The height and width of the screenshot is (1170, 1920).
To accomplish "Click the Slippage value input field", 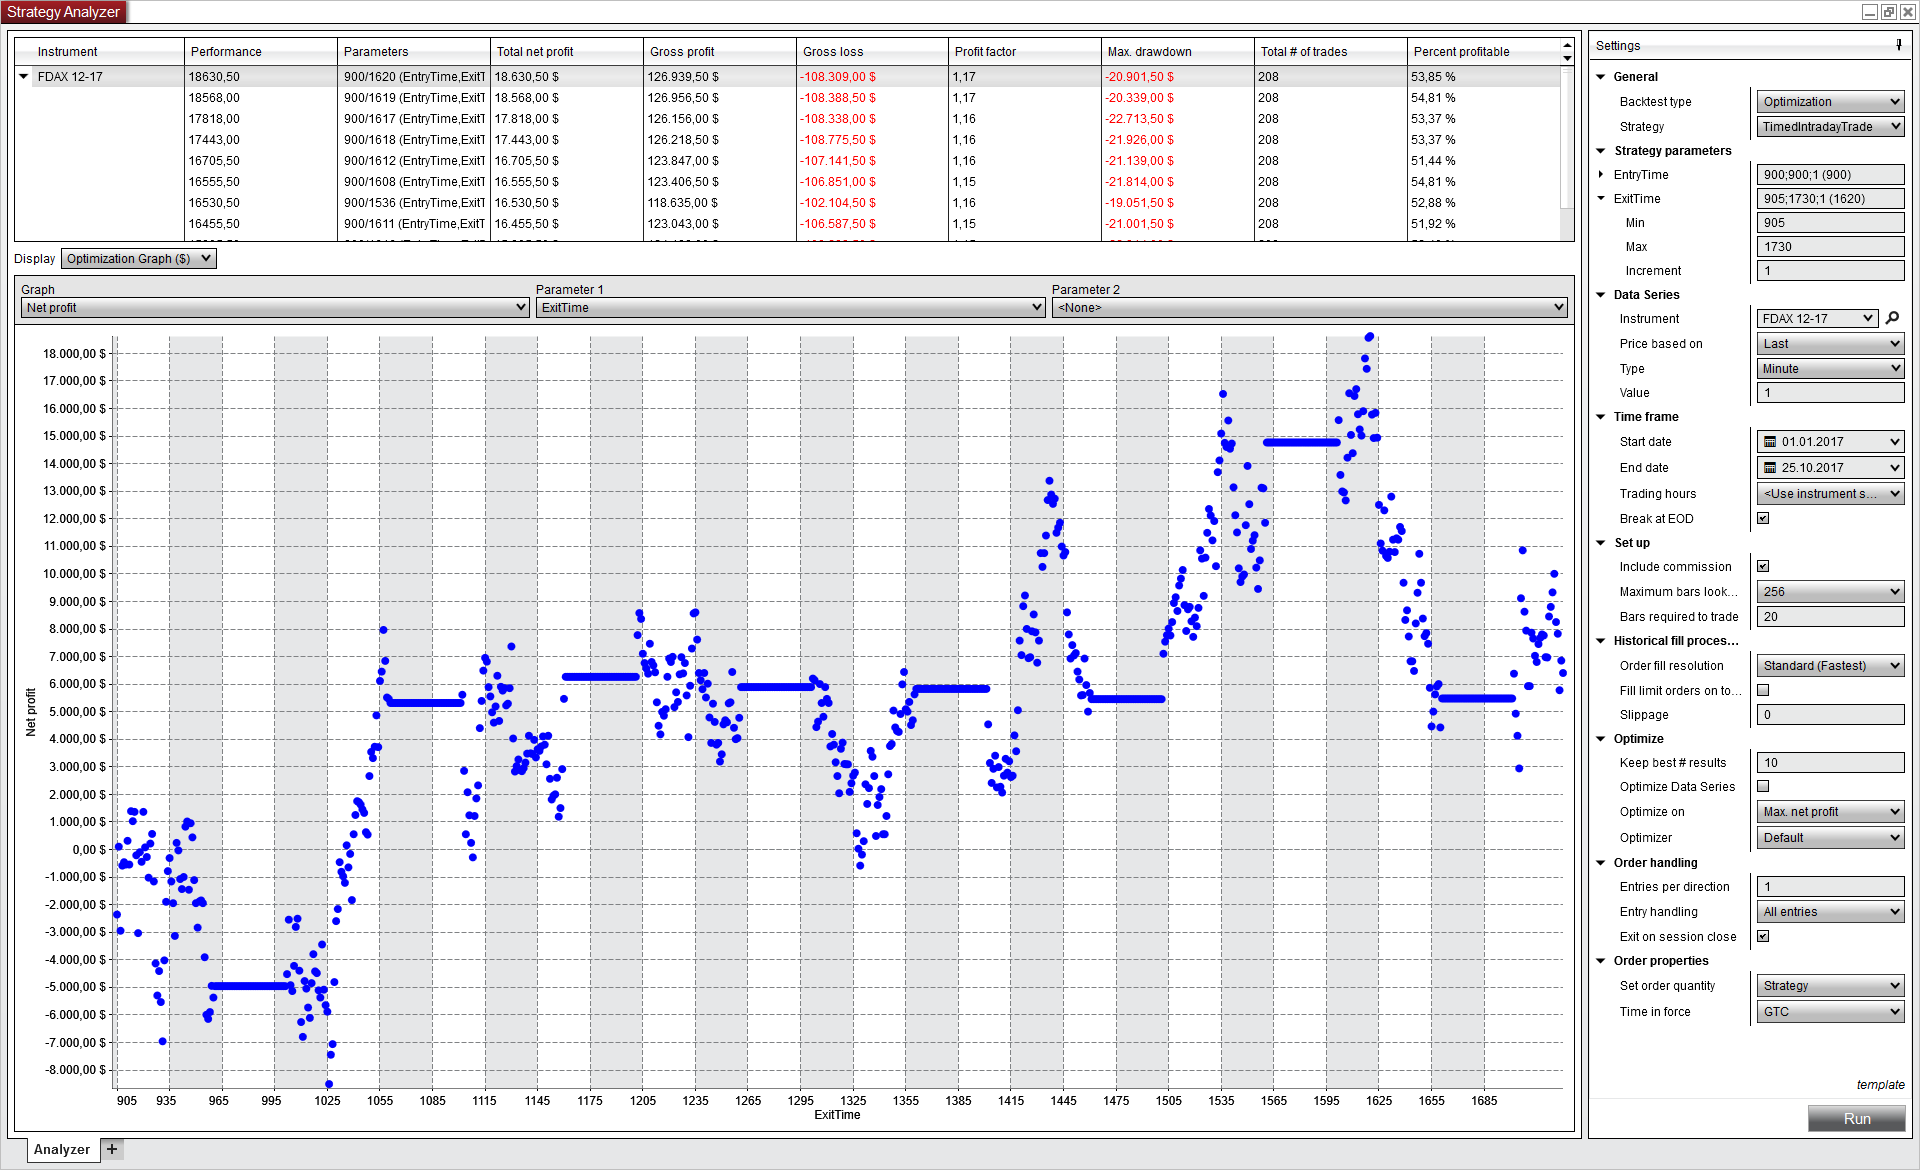I will tap(1830, 715).
